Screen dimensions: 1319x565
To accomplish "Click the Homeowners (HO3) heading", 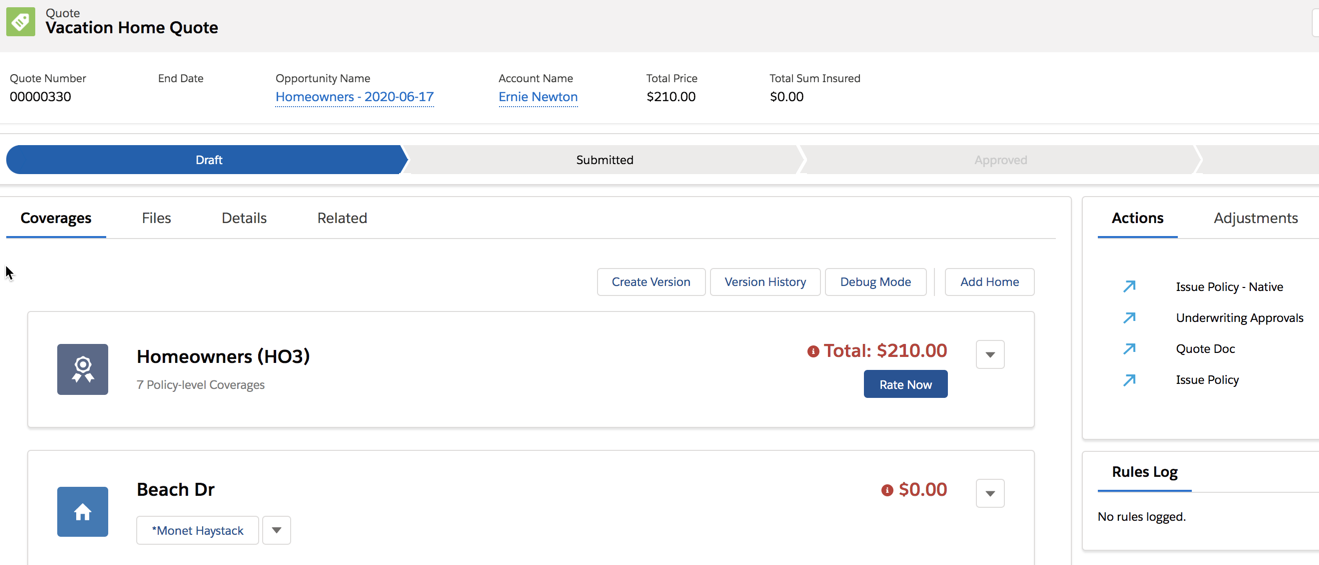I will click(x=223, y=357).
